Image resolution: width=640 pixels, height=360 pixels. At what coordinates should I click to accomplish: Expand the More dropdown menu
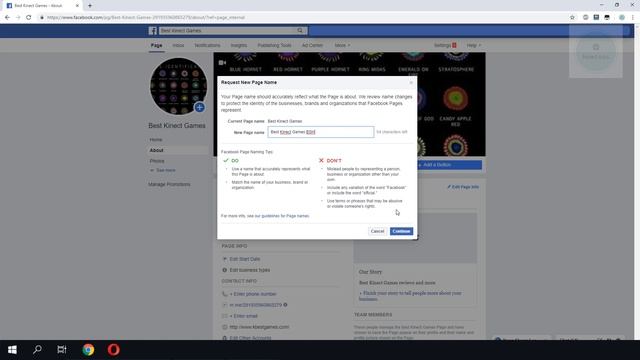point(342,45)
